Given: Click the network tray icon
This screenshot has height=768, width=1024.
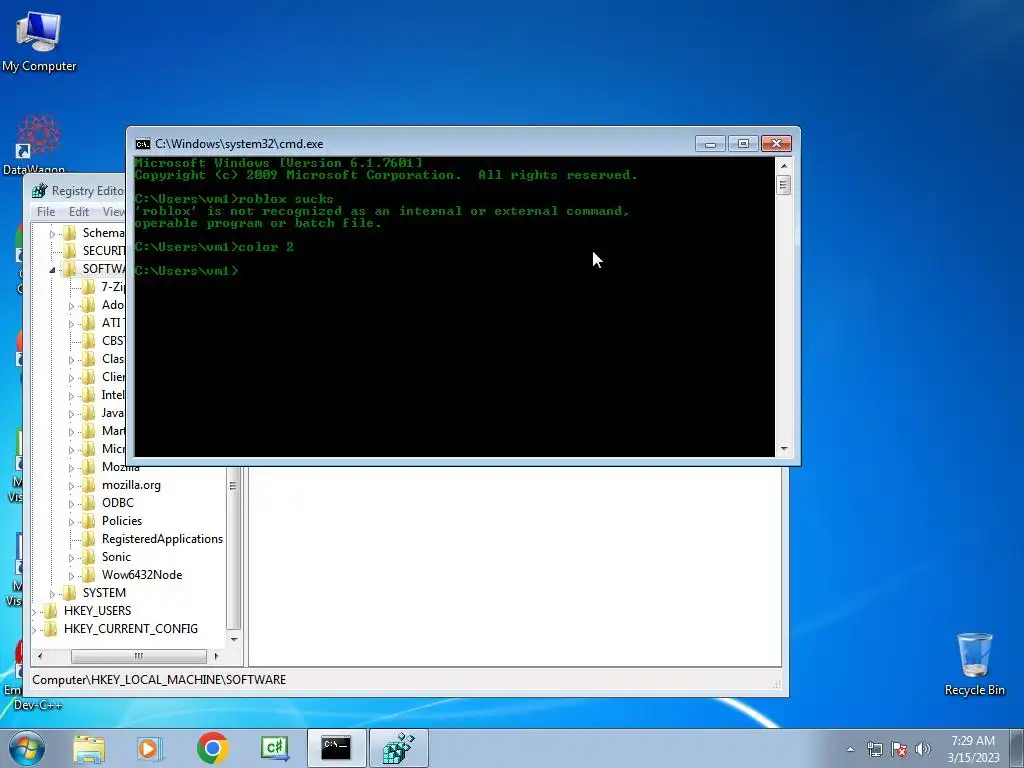Looking at the screenshot, I should [x=874, y=749].
